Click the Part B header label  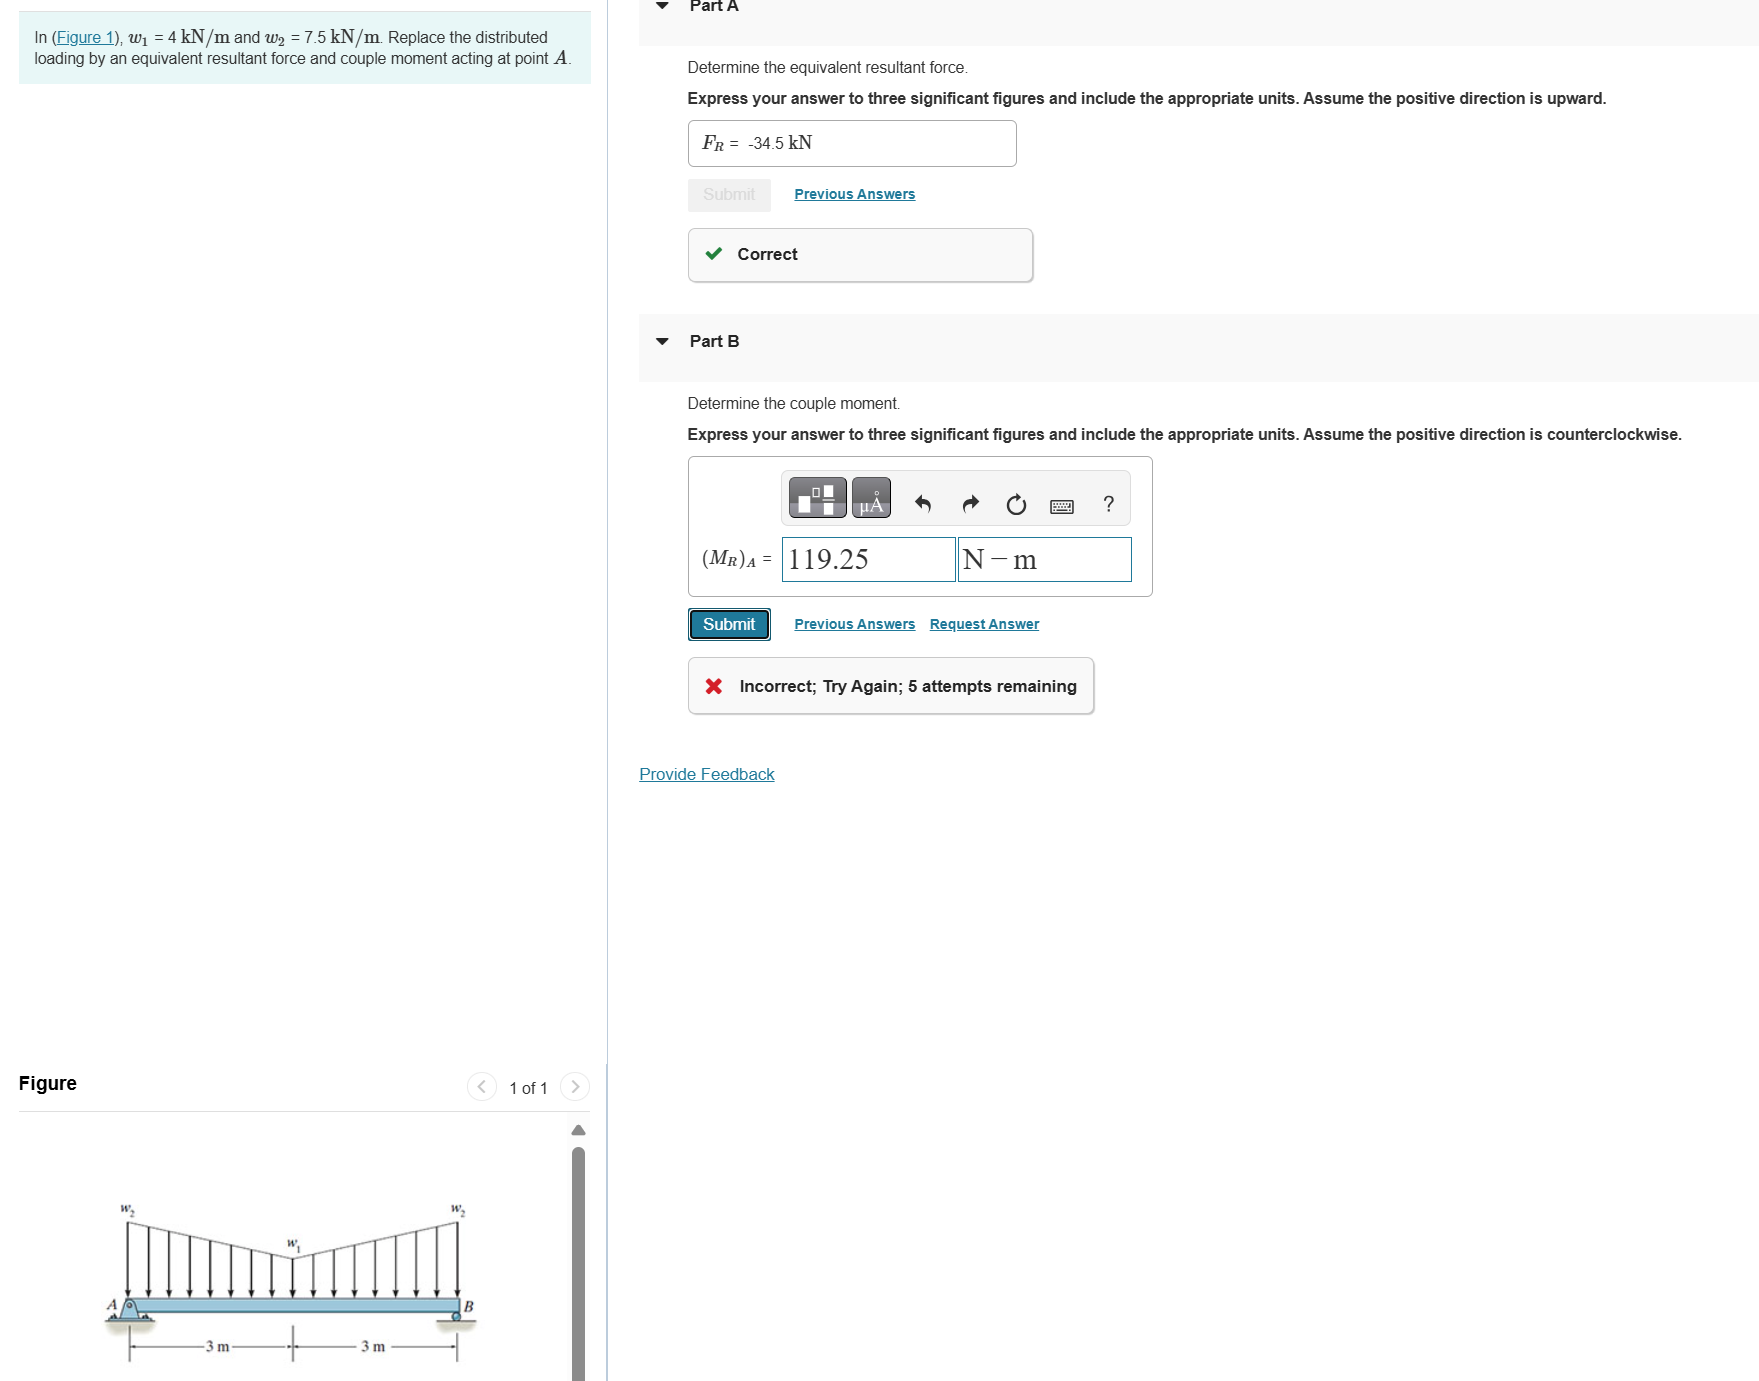click(x=715, y=341)
